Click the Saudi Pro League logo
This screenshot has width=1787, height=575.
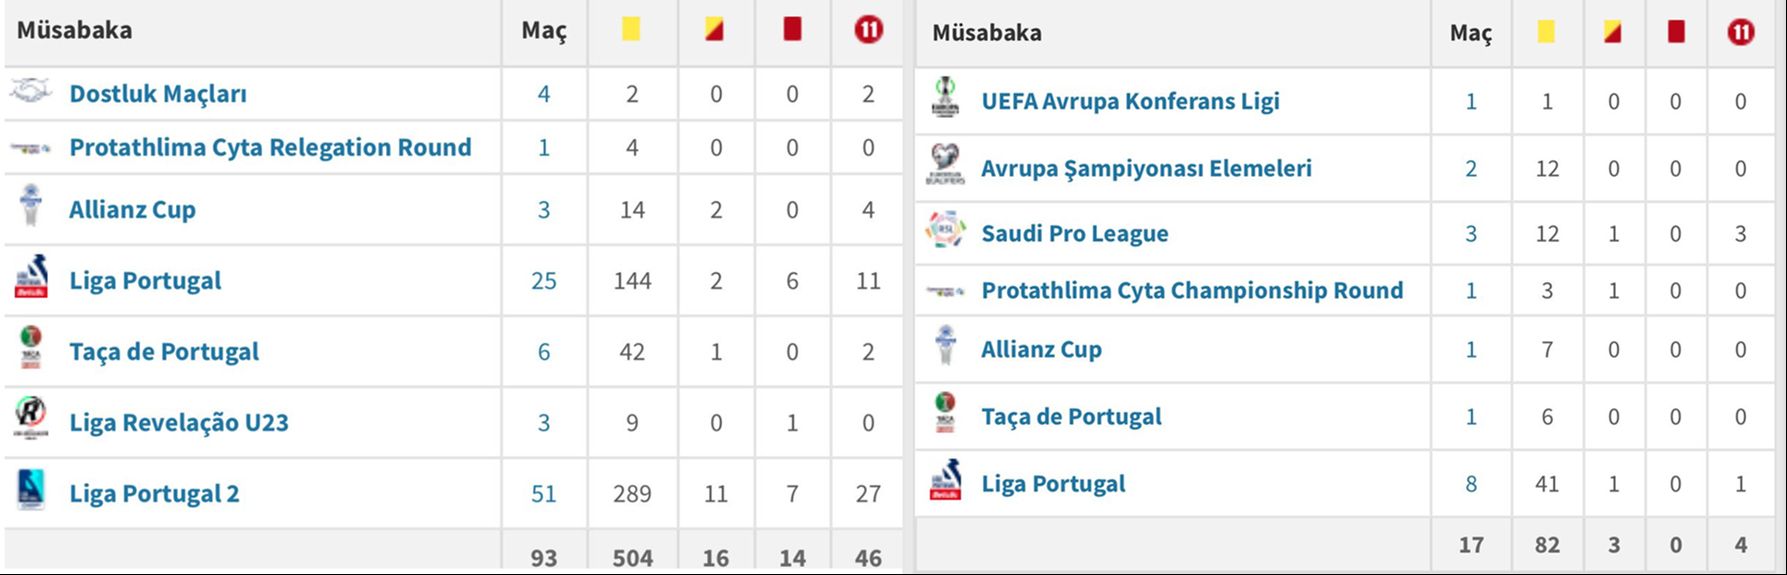(x=945, y=231)
